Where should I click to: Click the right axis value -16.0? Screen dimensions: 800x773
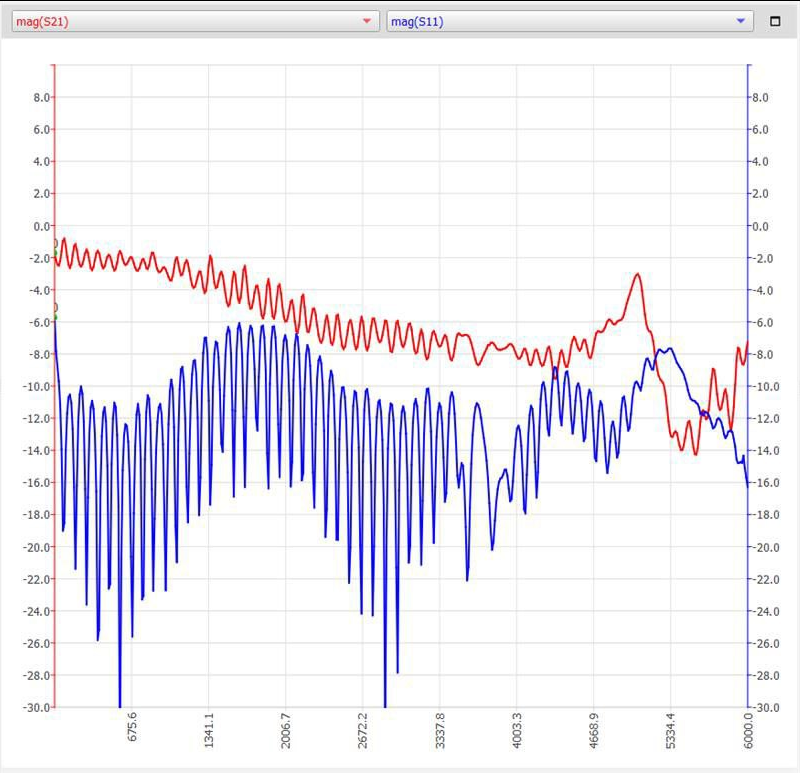click(x=766, y=483)
